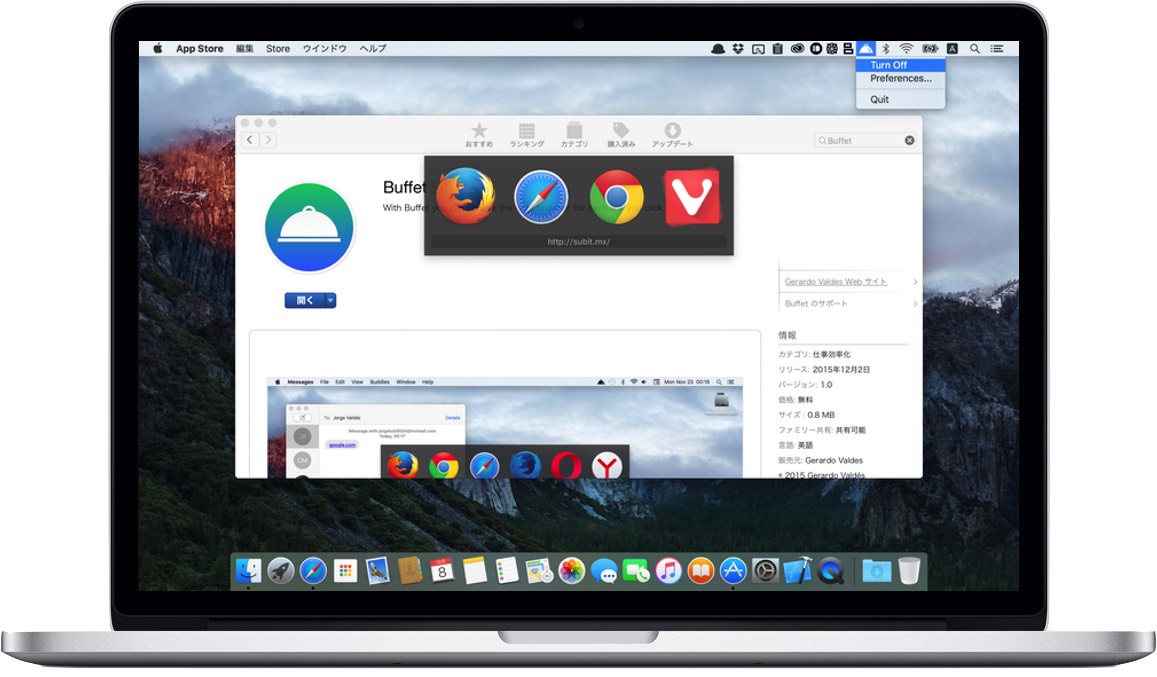Click the Buffet app screenshot preview
The width and height of the screenshot is (1157, 677).
coord(505,427)
